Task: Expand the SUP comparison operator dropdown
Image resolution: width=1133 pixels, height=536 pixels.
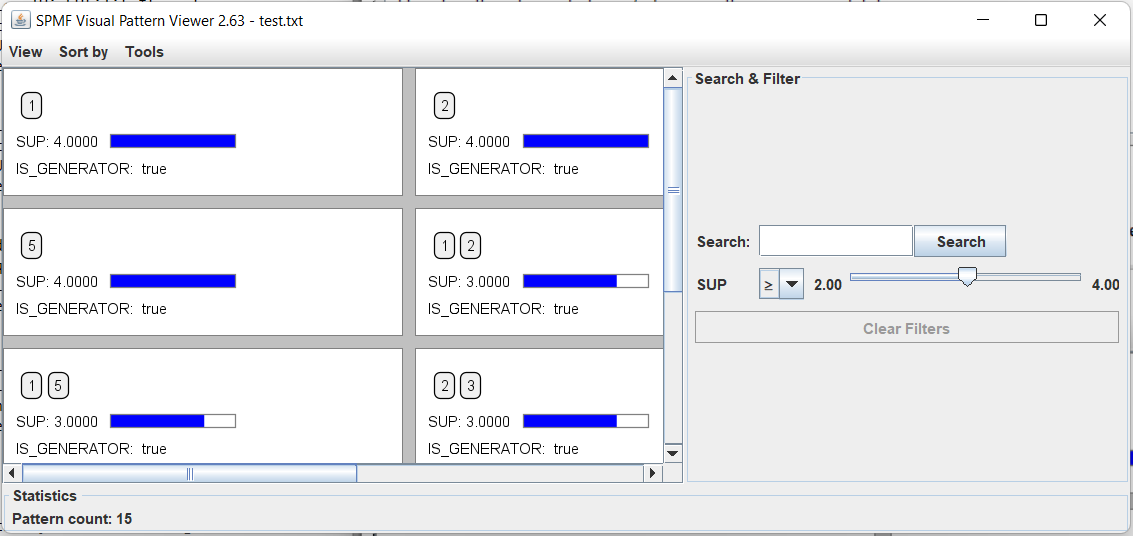Action: click(x=791, y=285)
